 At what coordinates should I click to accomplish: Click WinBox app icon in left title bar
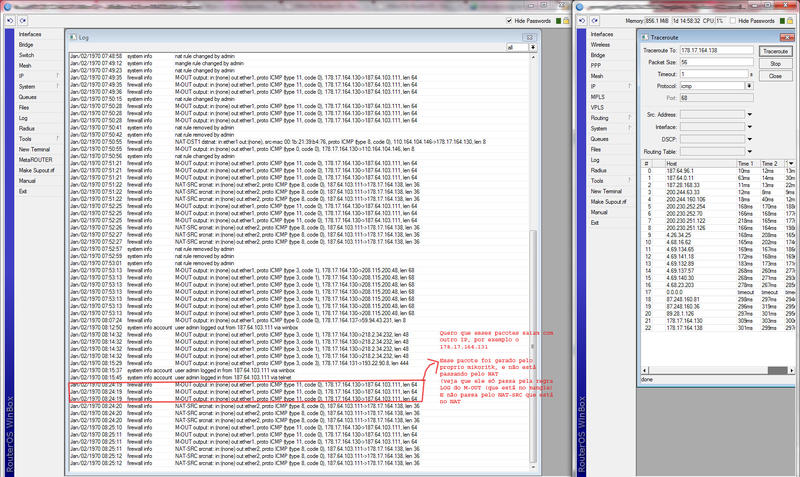[x=7, y=7]
